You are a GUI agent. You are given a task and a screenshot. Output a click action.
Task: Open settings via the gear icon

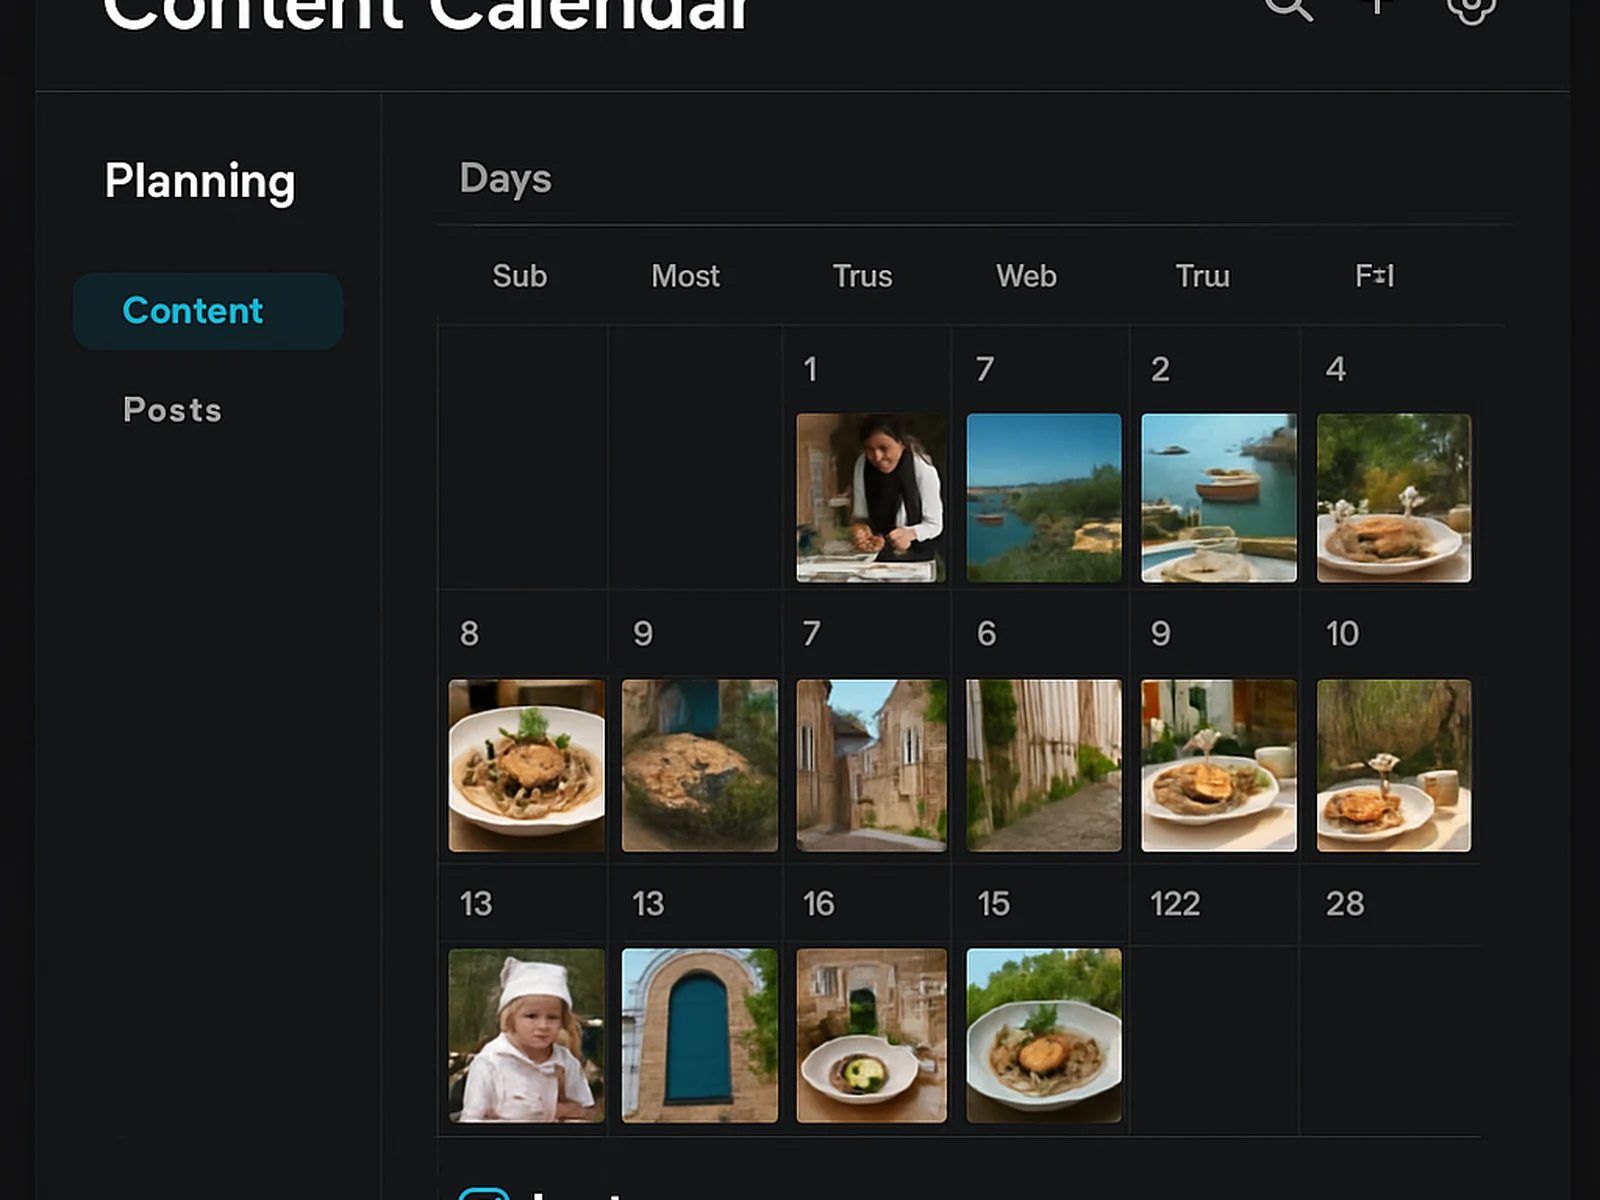coord(1471,8)
